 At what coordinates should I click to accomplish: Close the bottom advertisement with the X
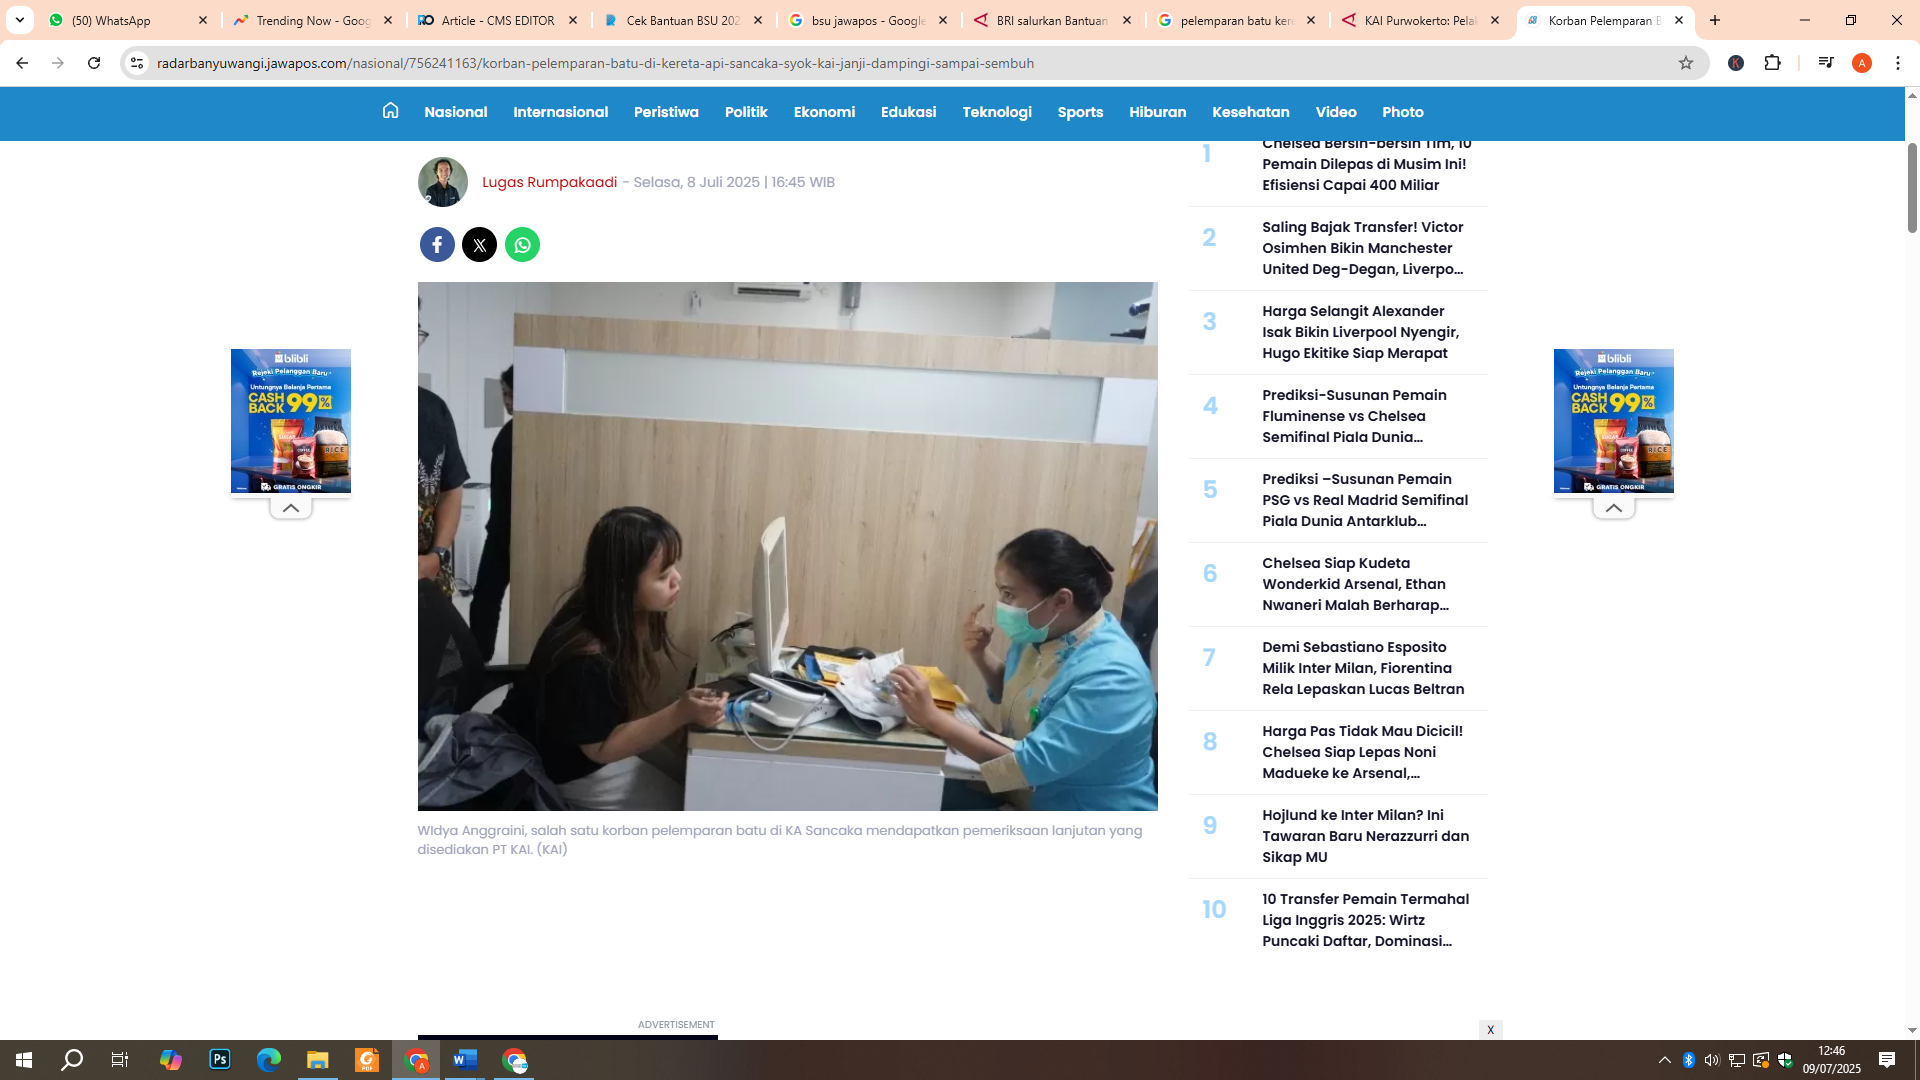(x=1491, y=1029)
